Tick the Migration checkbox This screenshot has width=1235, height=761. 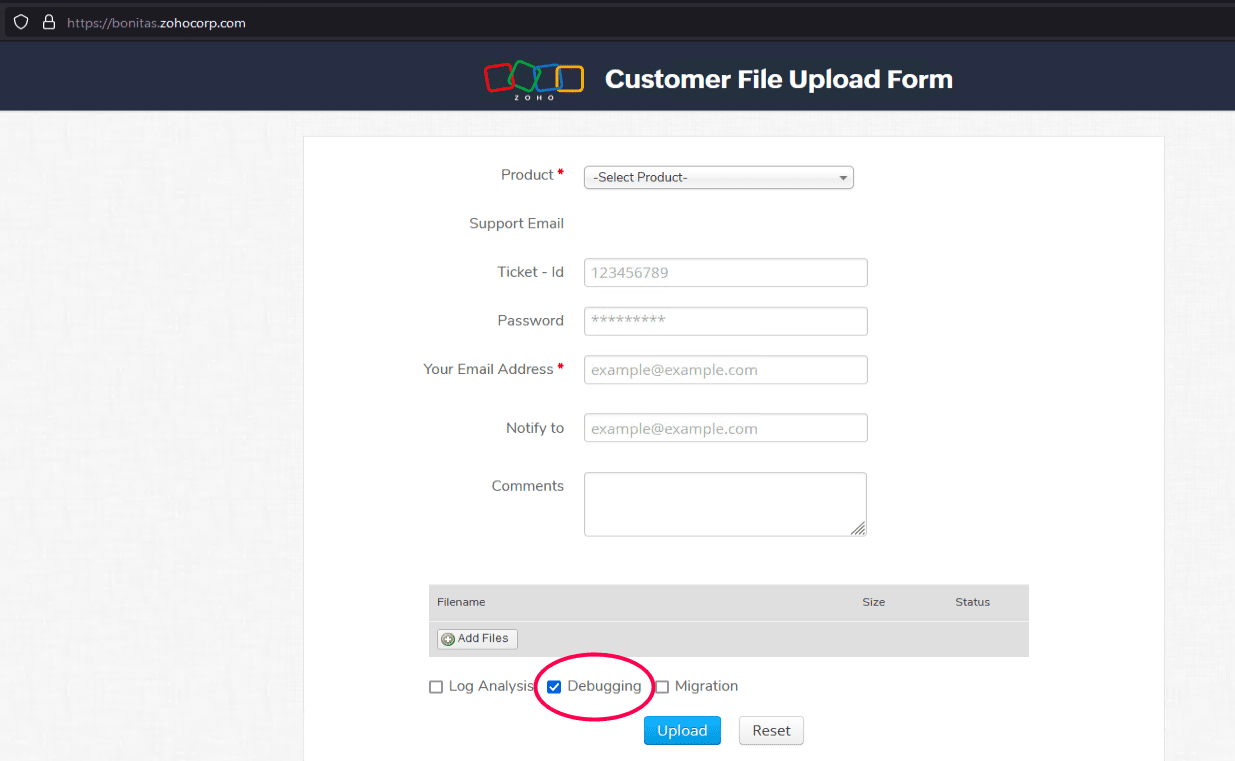(662, 687)
